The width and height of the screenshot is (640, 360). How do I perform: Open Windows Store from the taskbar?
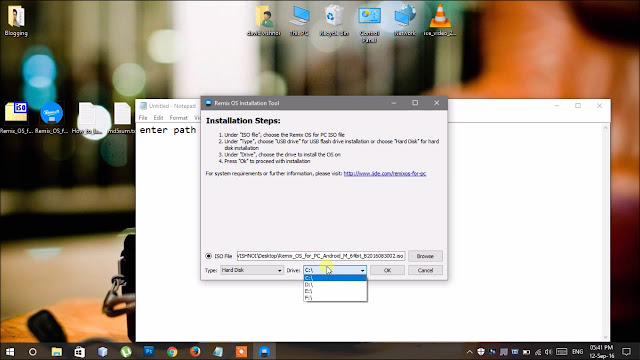click(x=79, y=351)
